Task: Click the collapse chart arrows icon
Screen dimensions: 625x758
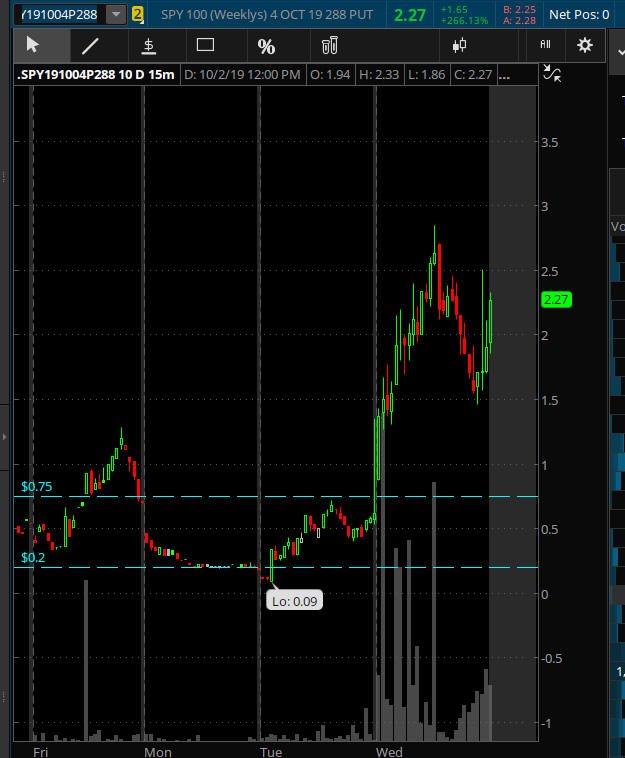Action: [552, 73]
